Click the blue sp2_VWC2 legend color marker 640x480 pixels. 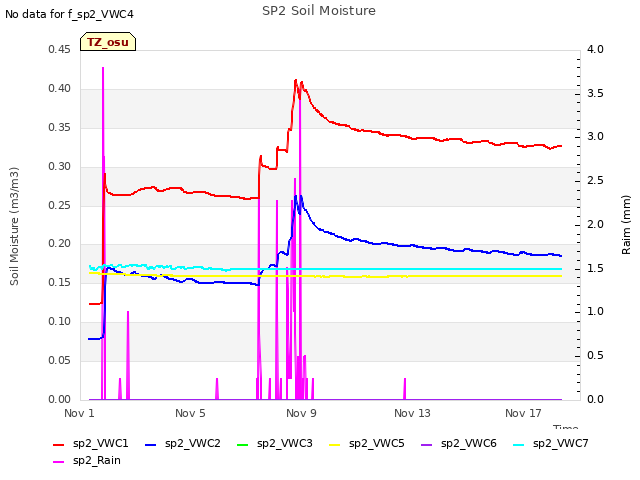click(151, 444)
